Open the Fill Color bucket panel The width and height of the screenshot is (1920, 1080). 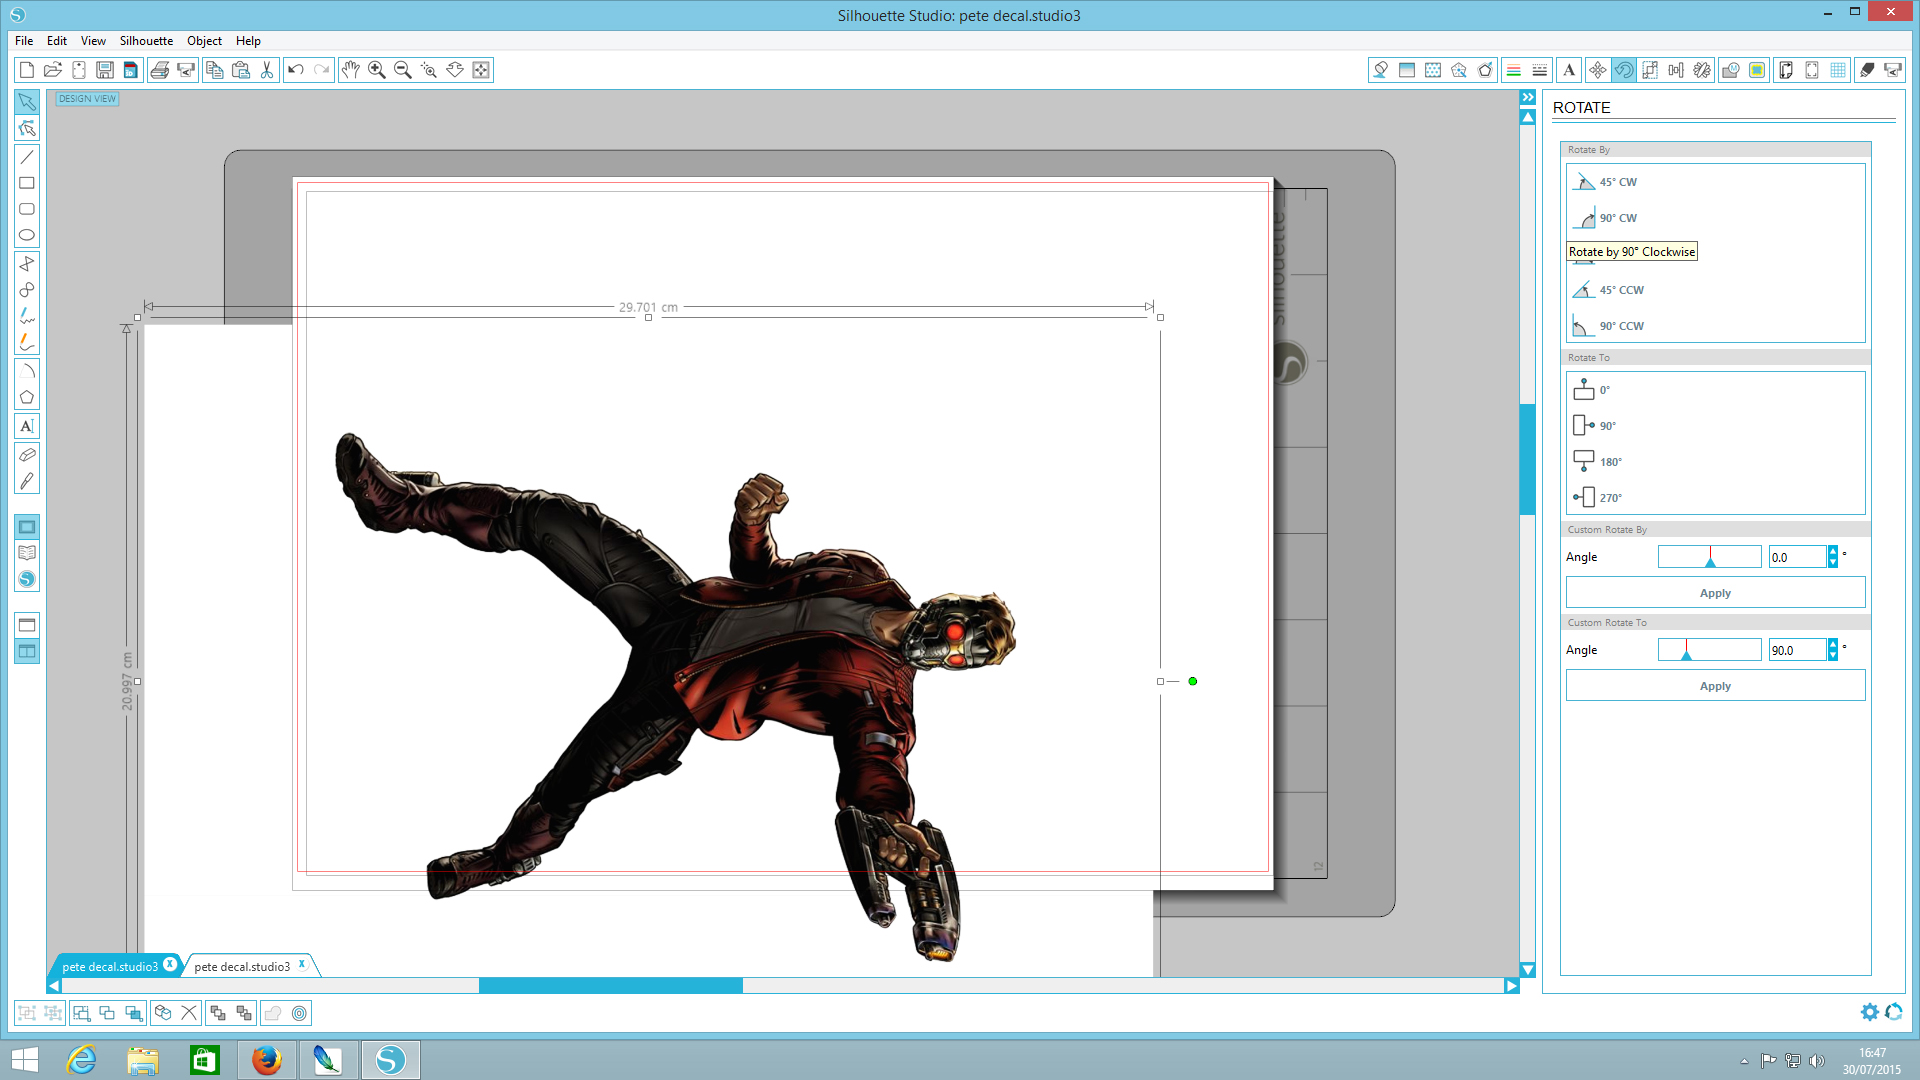(x=1381, y=70)
